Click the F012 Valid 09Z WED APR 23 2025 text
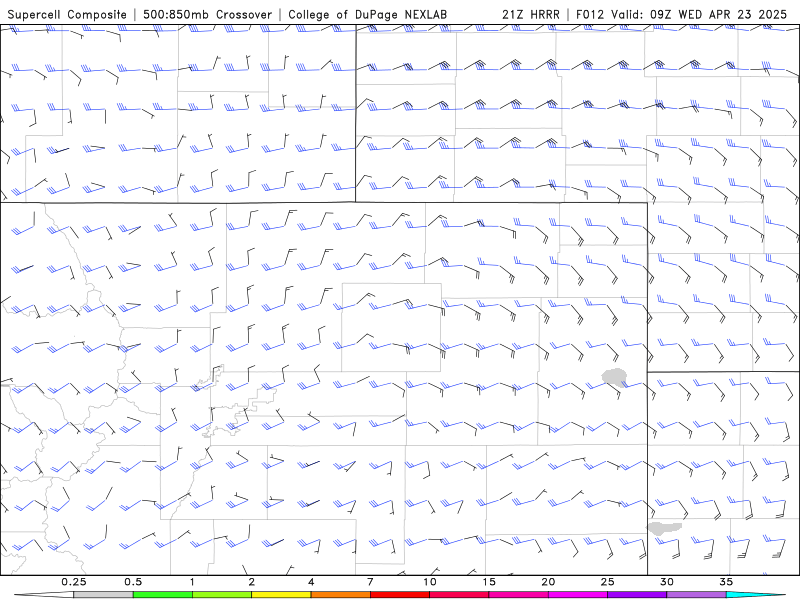 (682, 14)
